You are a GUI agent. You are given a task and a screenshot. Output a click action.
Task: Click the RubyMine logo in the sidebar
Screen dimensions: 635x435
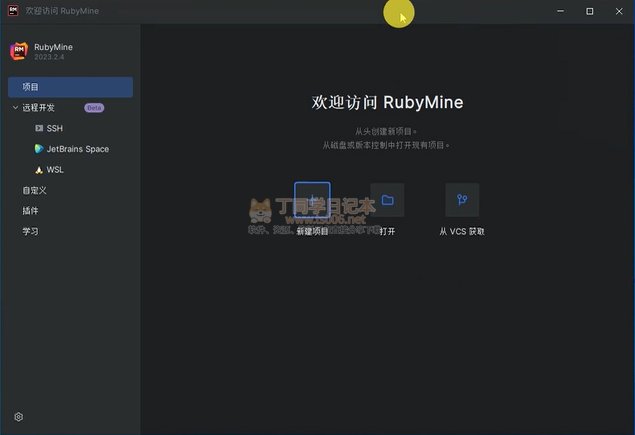pyautogui.click(x=18, y=52)
